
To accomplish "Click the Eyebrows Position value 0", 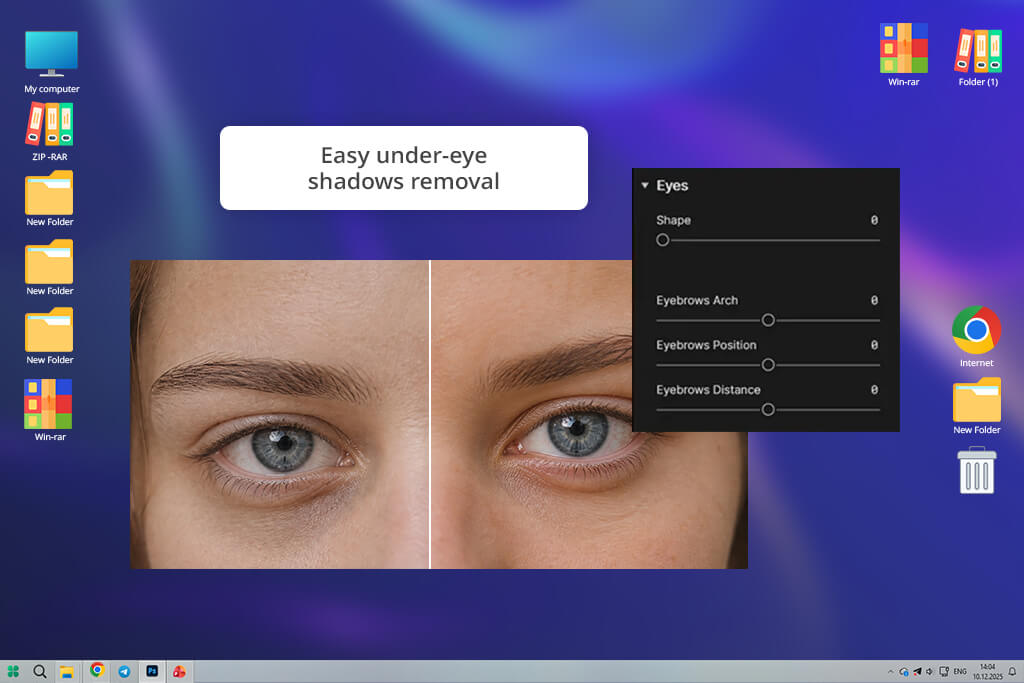I will coord(874,345).
